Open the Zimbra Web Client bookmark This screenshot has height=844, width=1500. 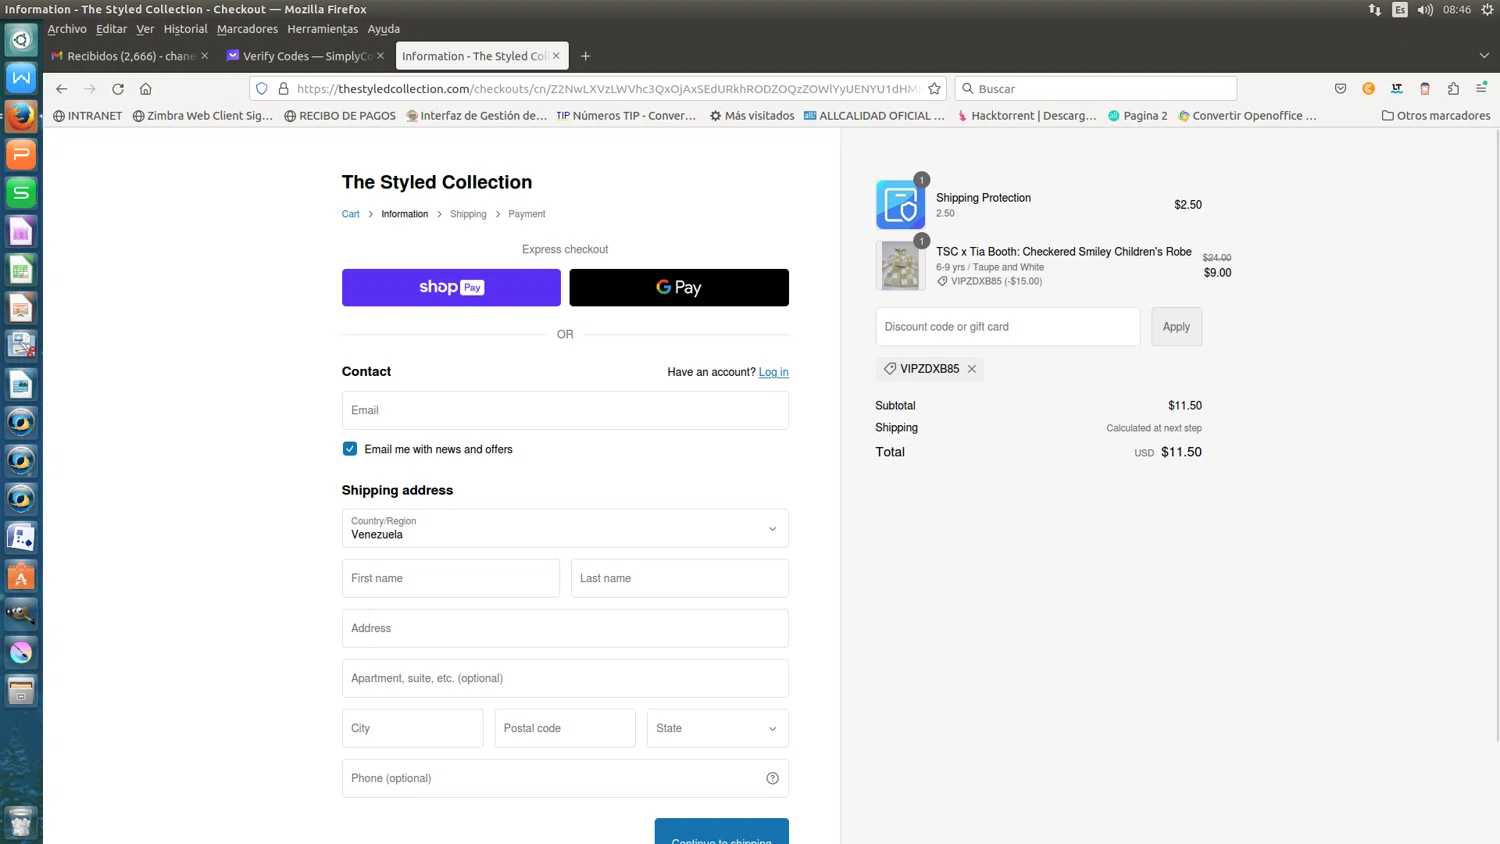[x=202, y=116]
